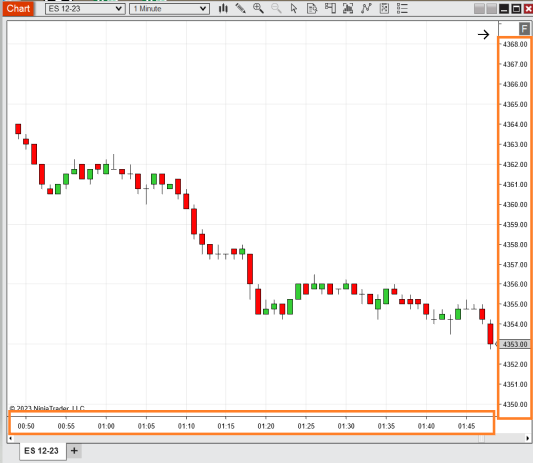The height and width of the screenshot is (463, 533).
Task: Click the last red candle near 4353
Action: tap(490, 334)
